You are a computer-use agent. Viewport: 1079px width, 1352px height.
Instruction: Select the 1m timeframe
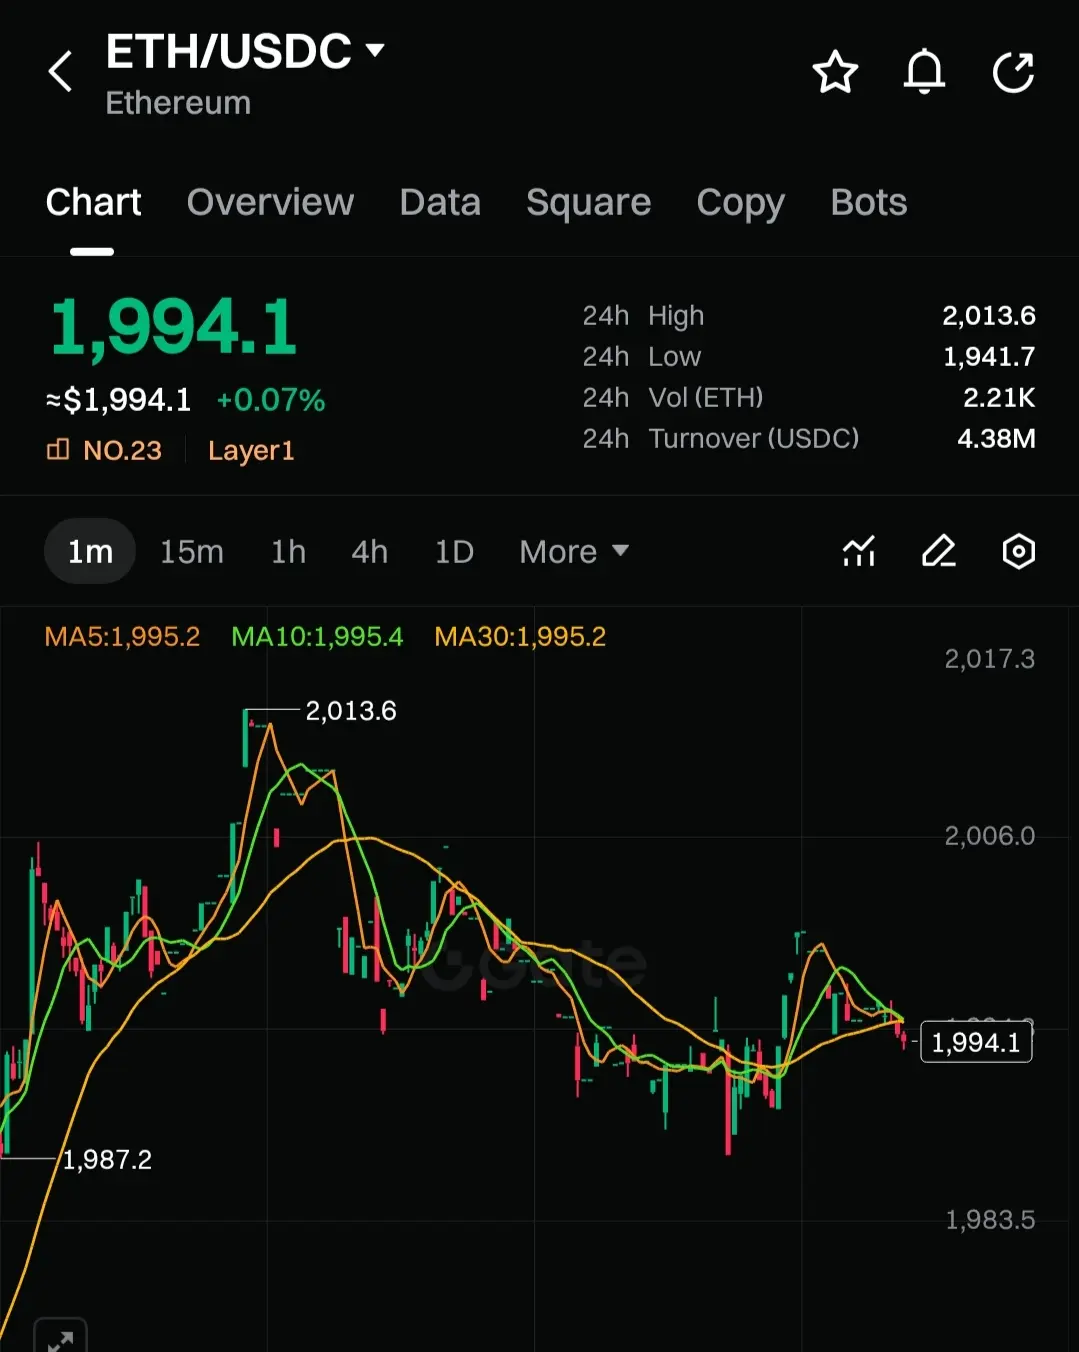90,551
